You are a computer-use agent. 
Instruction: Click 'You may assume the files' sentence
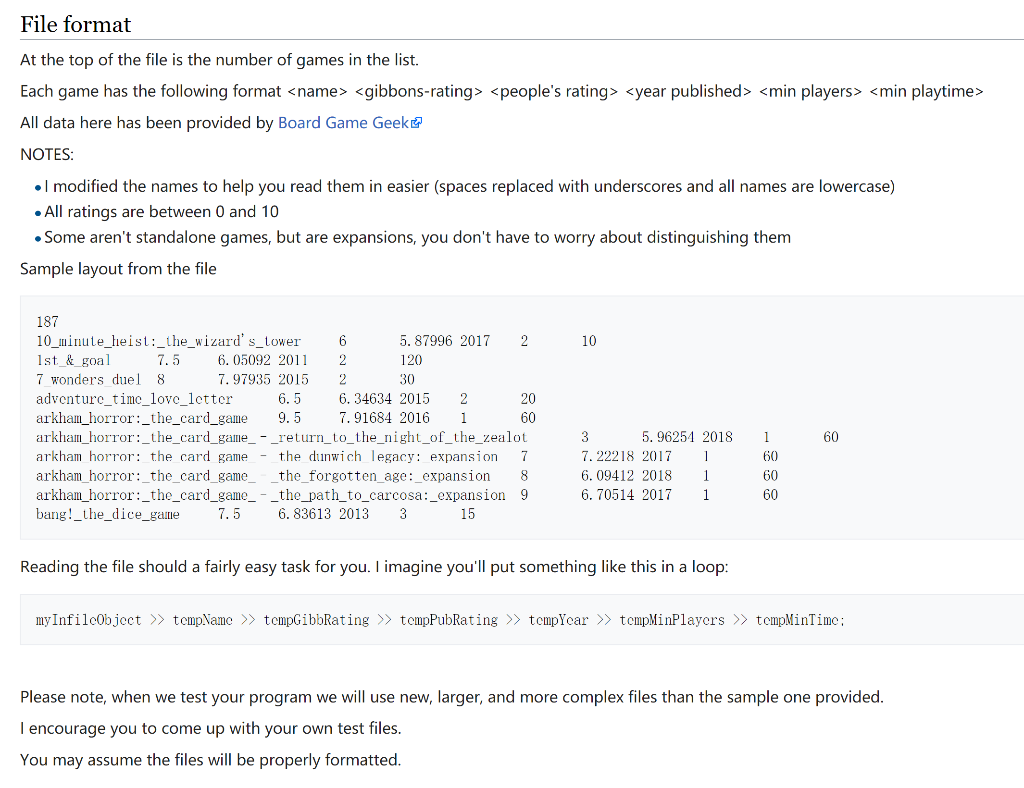[x=210, y=761]
